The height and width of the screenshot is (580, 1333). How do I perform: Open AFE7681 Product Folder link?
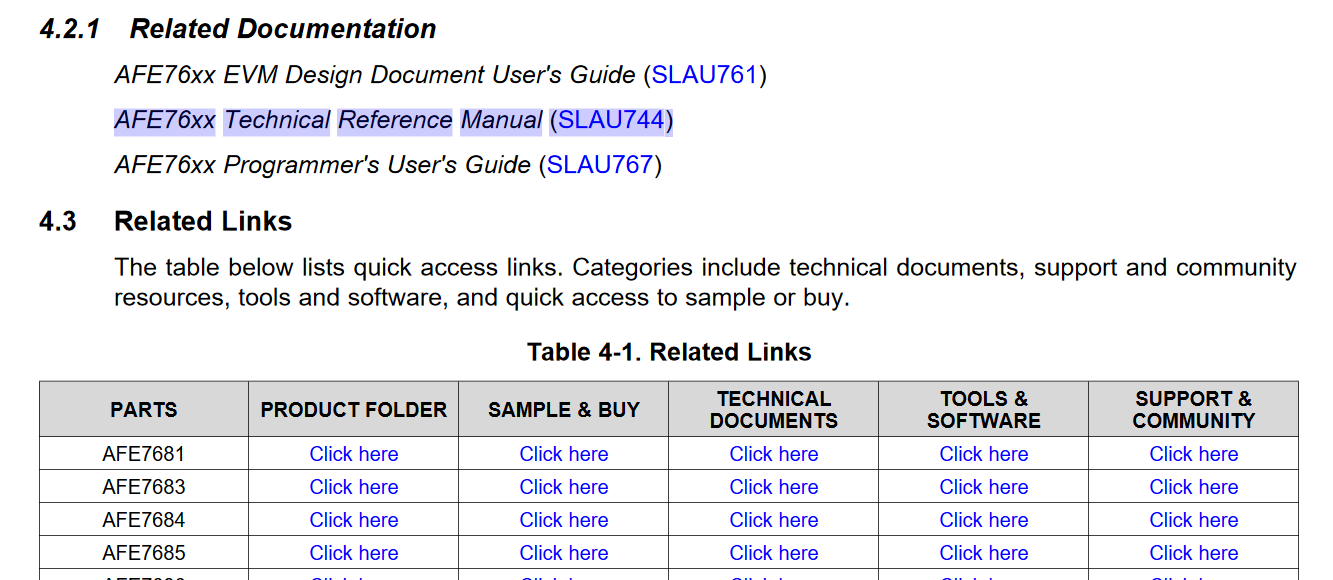tap(354, 454)
